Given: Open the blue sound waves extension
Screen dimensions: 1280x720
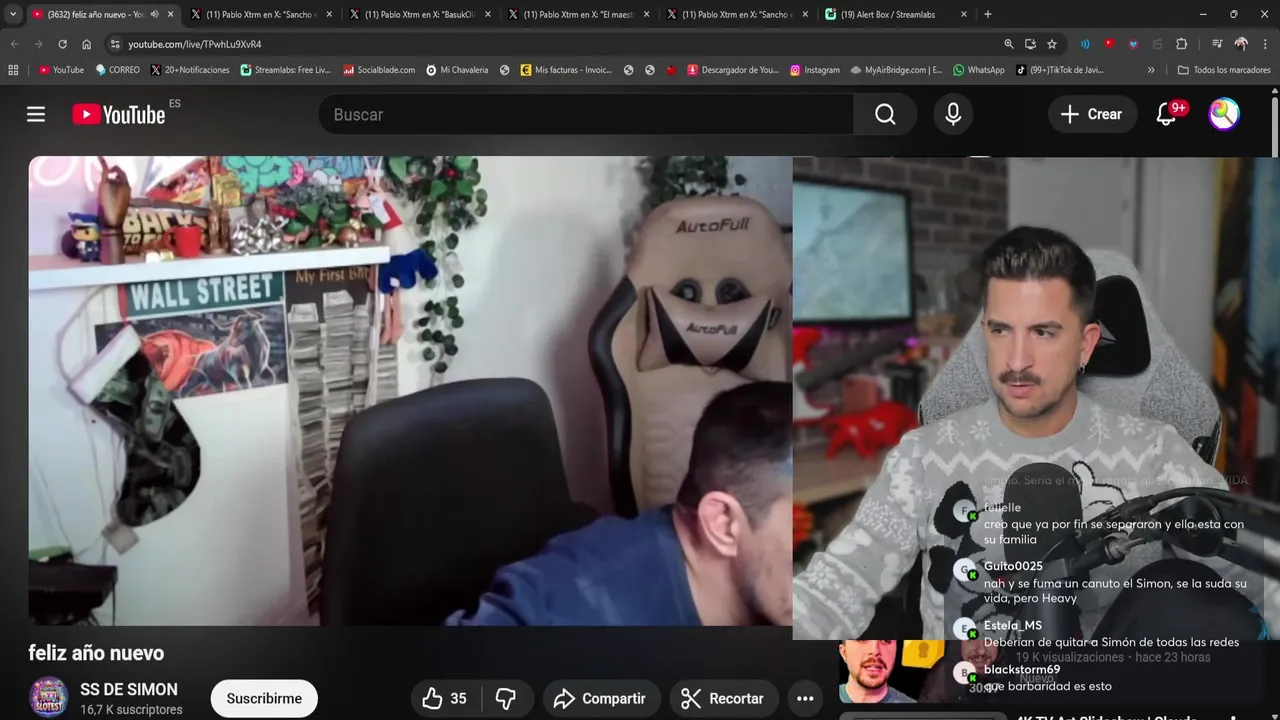Looking at the screenshot, I should (x=1085, y=44).
